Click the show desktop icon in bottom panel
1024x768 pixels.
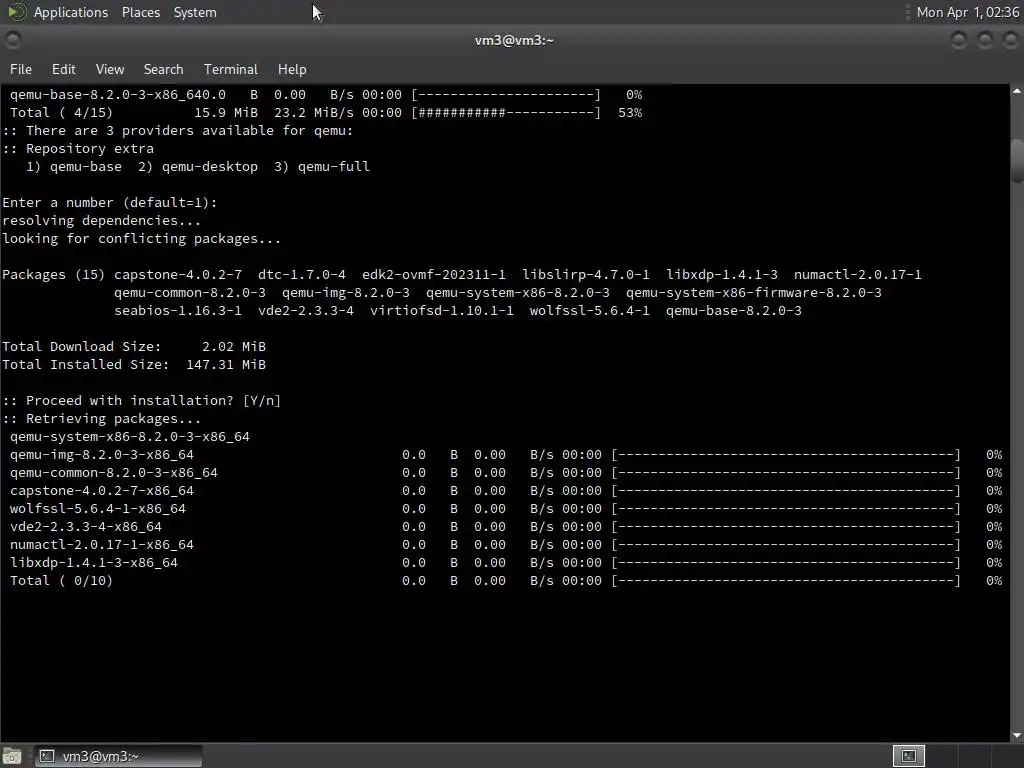pyautogui.click(x=12, y=756)
